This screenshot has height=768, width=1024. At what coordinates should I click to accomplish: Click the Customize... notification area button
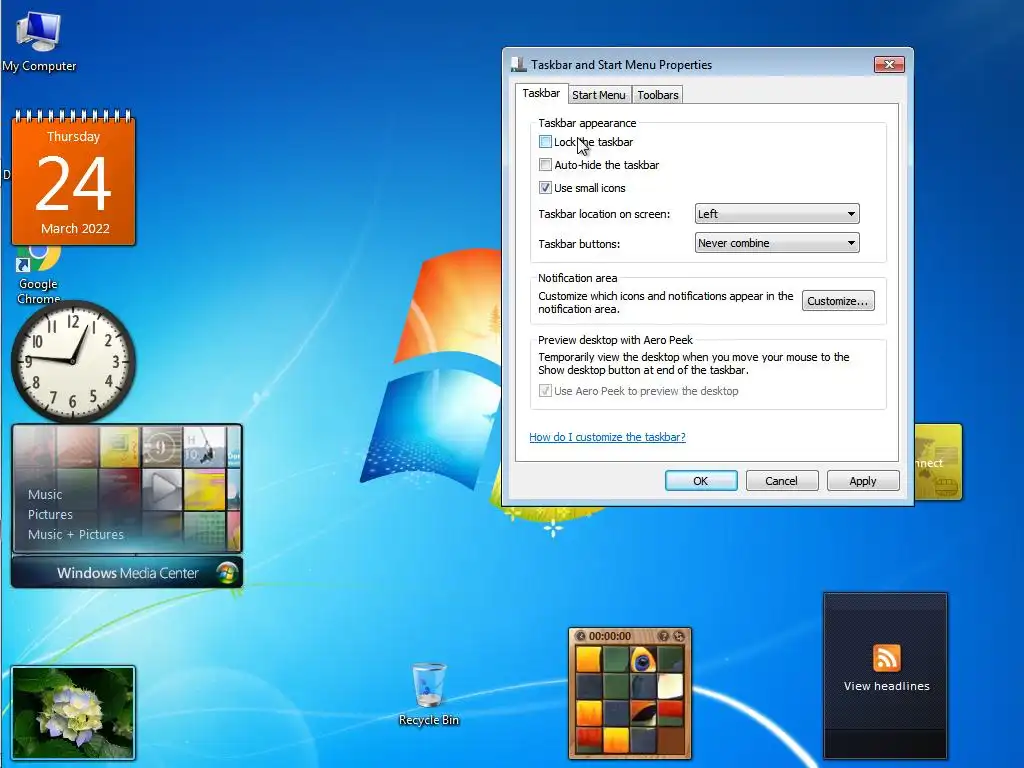(x=838, y=301)
